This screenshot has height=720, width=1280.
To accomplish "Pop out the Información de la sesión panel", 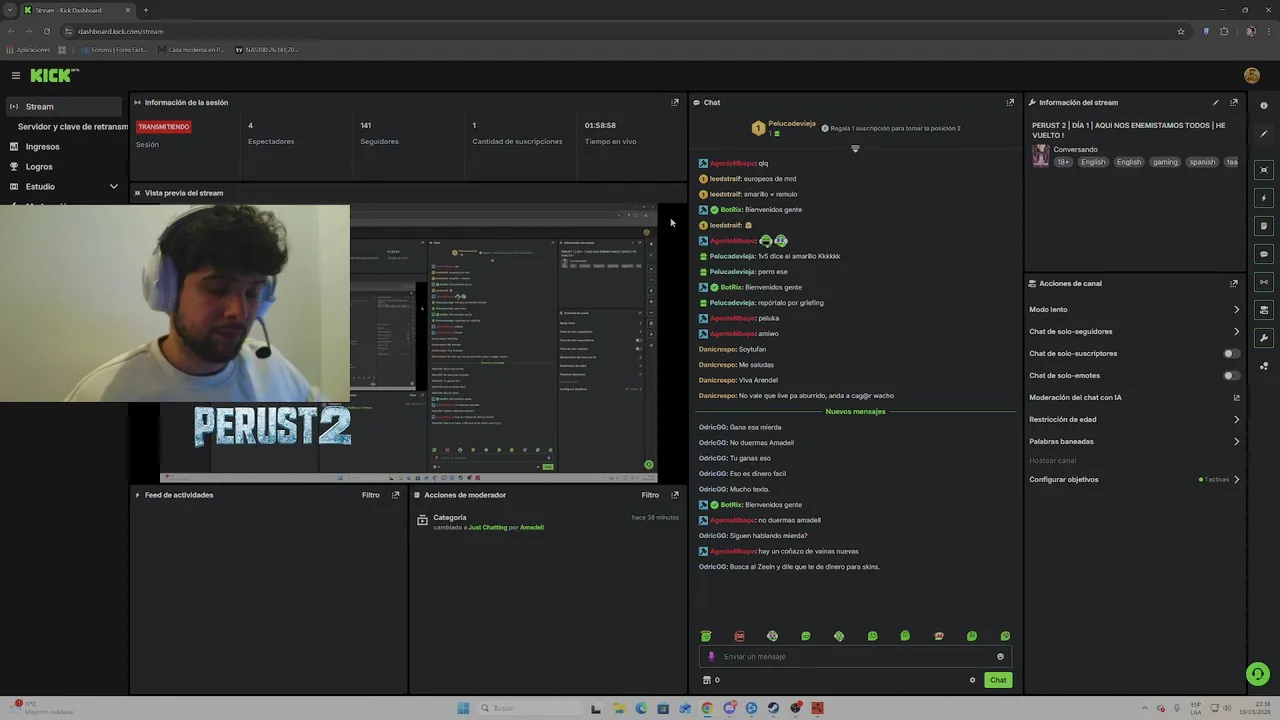I will (675, 102).
